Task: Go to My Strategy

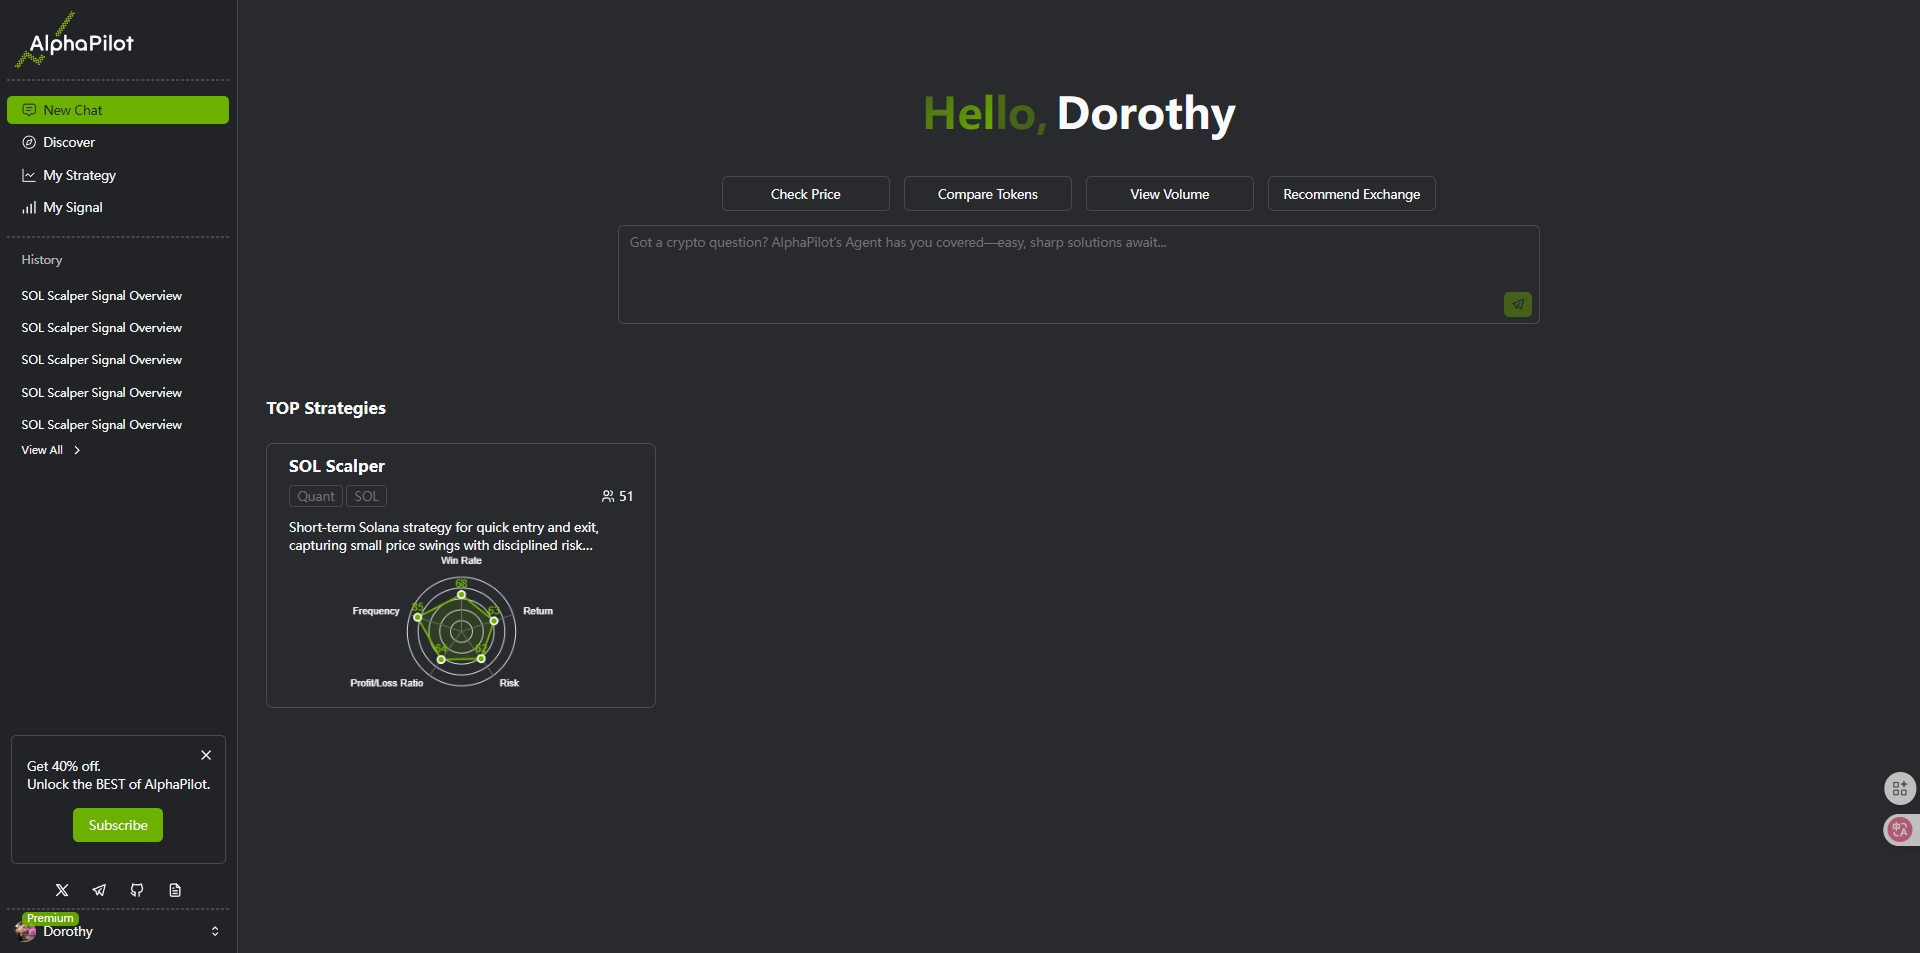Action: pos(118,175)
